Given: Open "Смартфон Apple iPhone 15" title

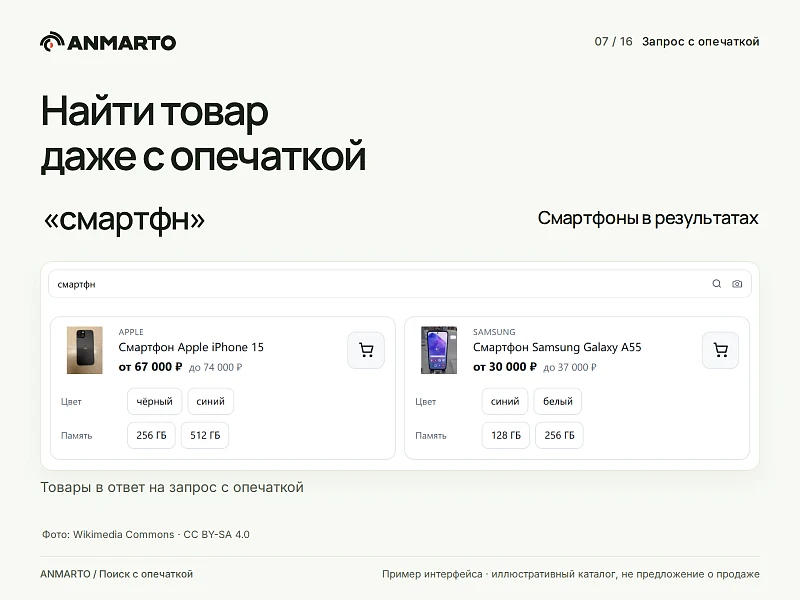Looking at the screenshot, I should pyautogui.click(x=191, y=347).
